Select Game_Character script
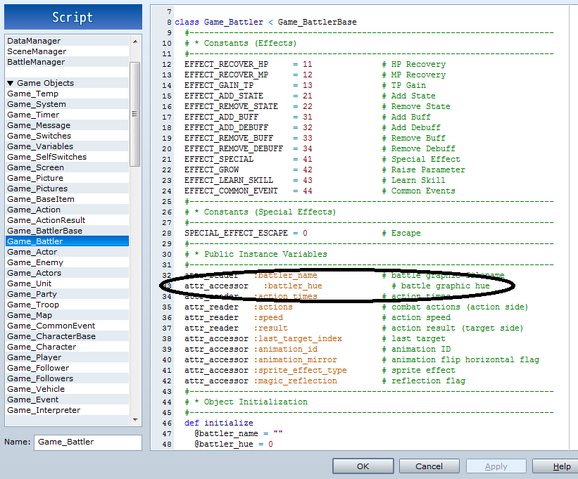This screenshot has width=578, height=479. pyautogui.click(x=67, y=347)
